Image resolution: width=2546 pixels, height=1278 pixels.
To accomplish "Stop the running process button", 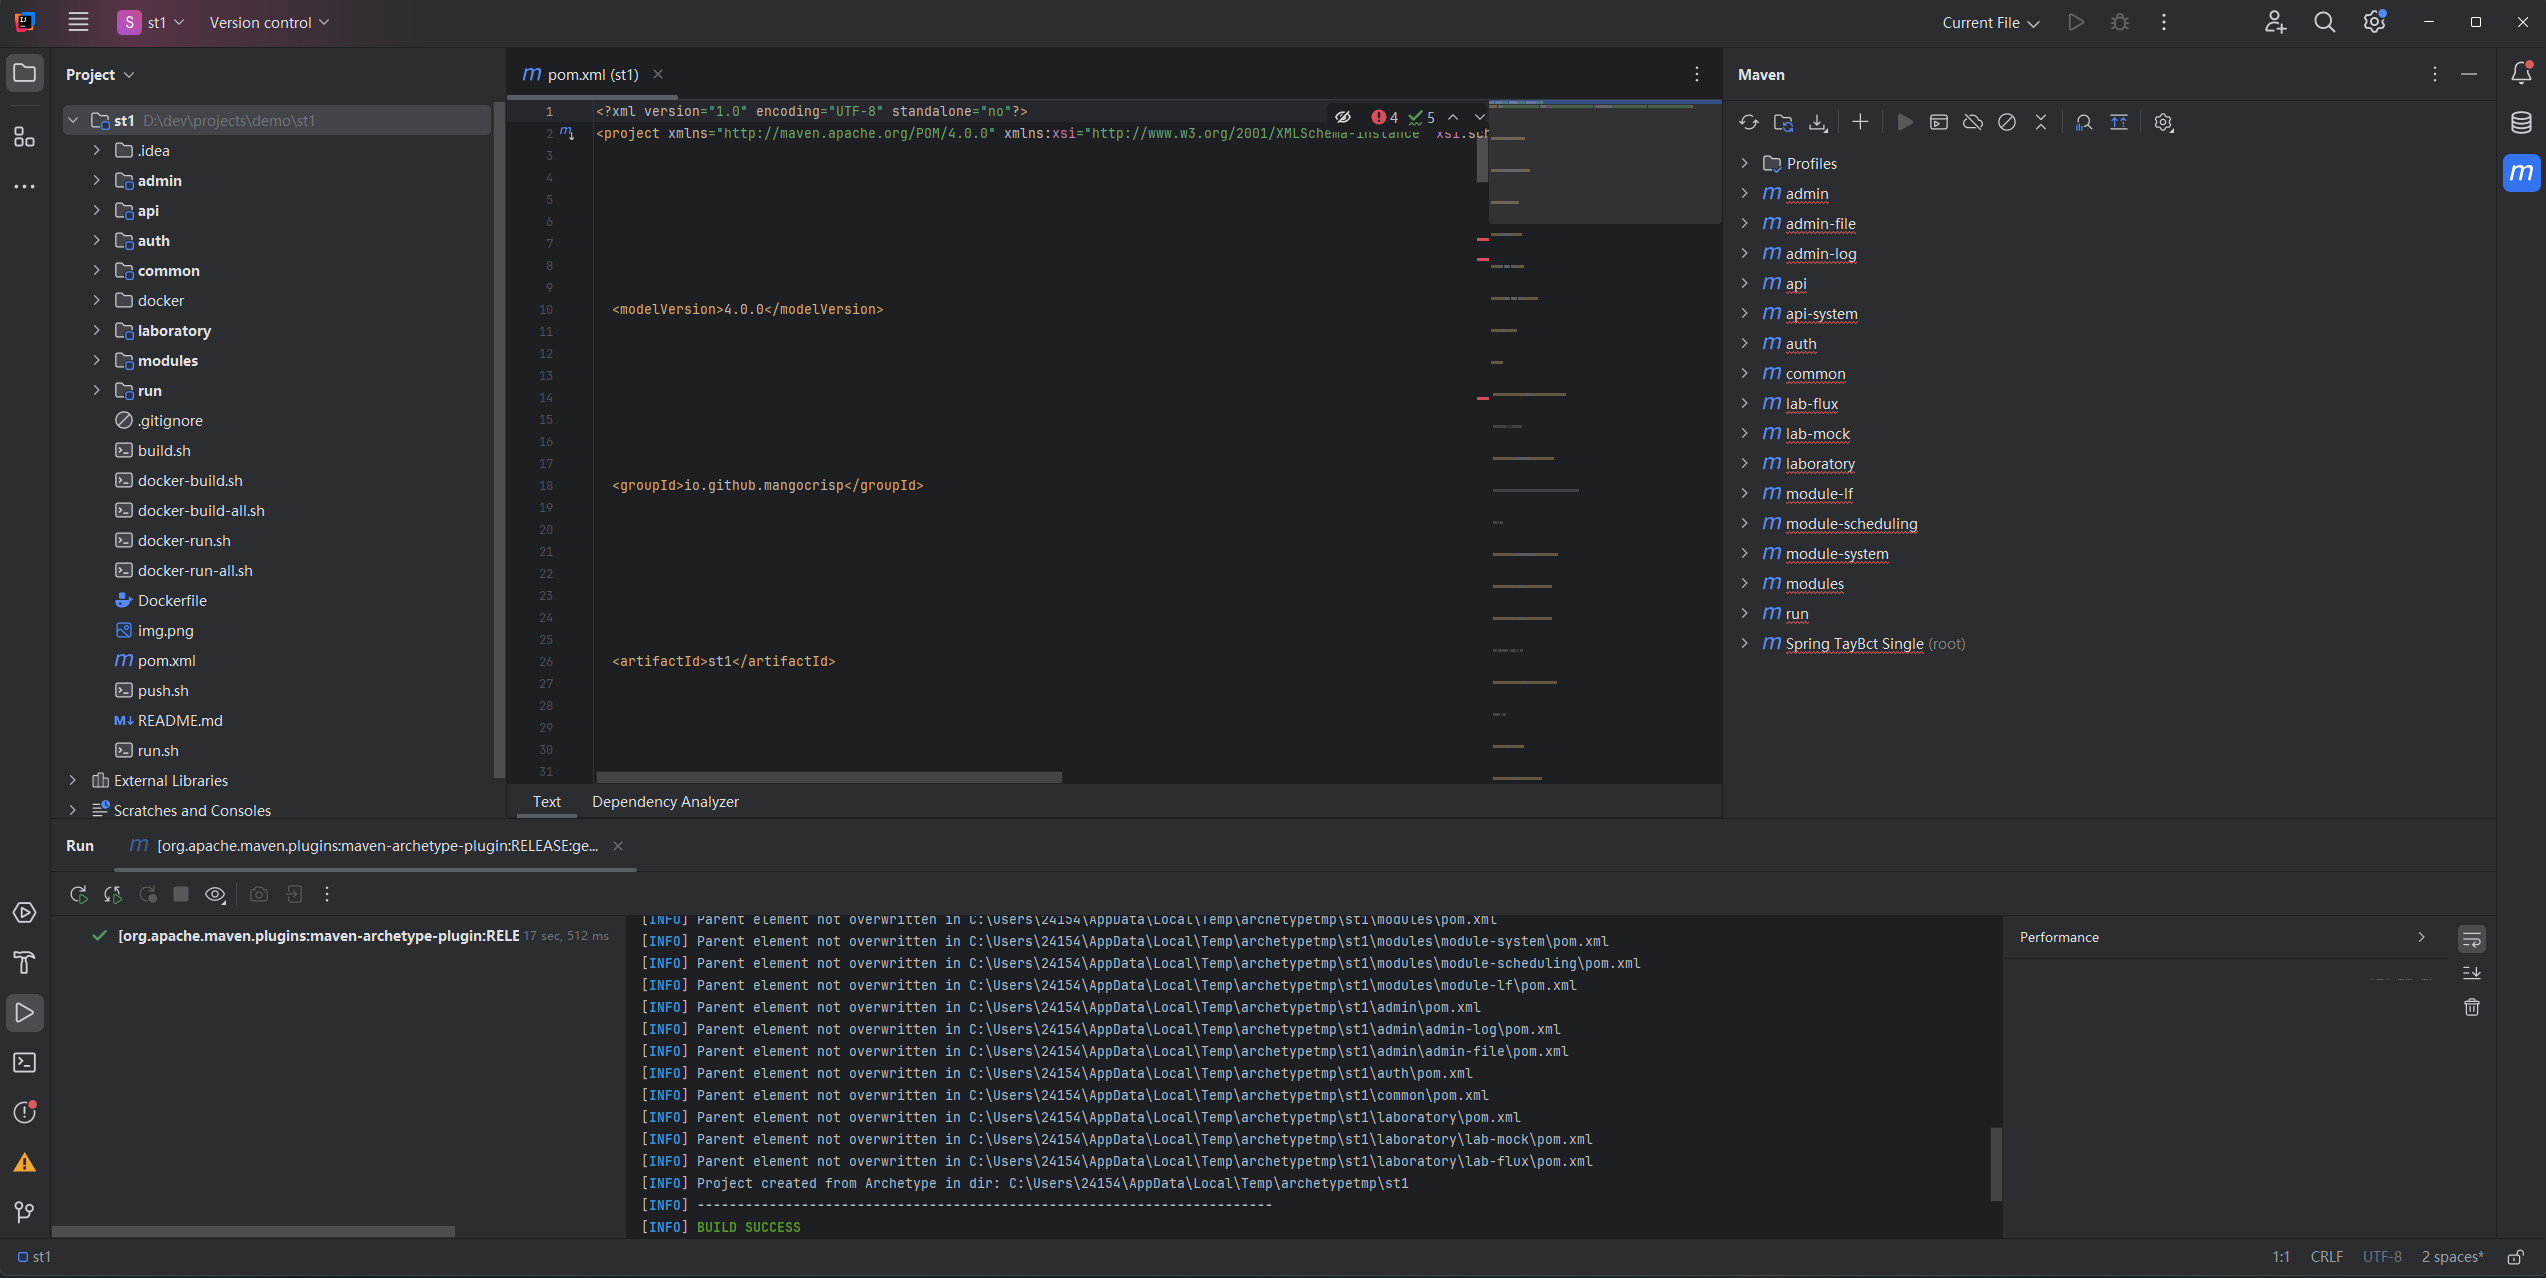I will click(181, 894).
